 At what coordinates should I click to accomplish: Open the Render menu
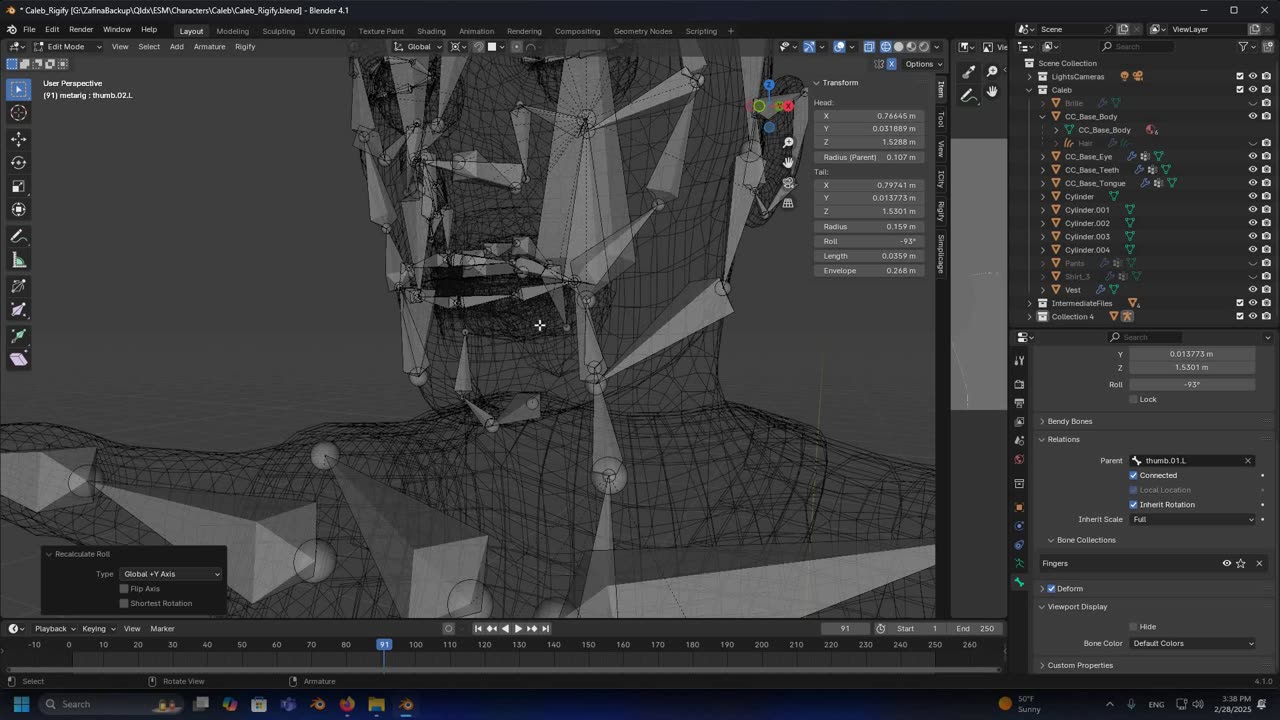pos(81,30)
